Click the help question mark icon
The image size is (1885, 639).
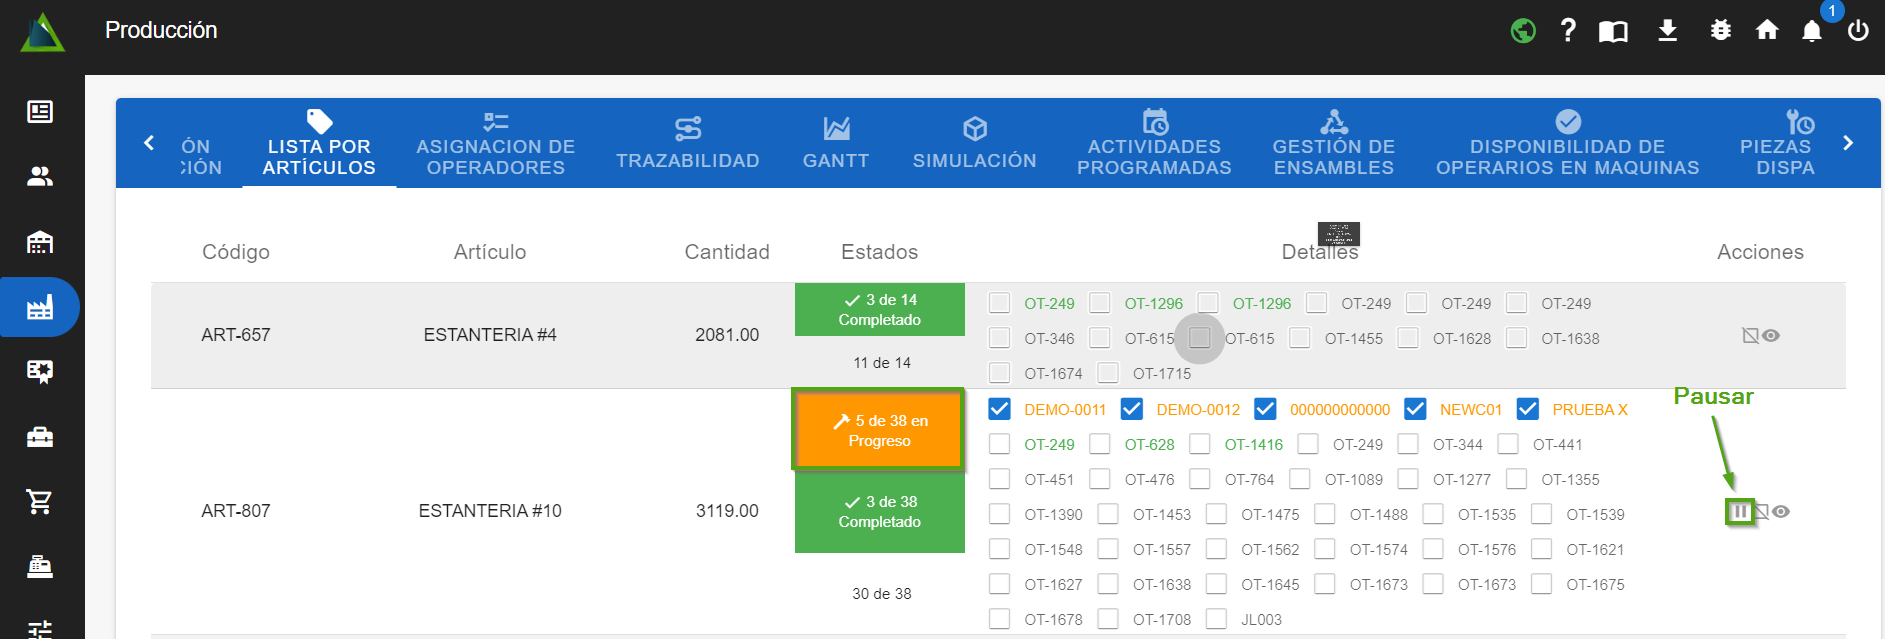(x=1568, y=31)
